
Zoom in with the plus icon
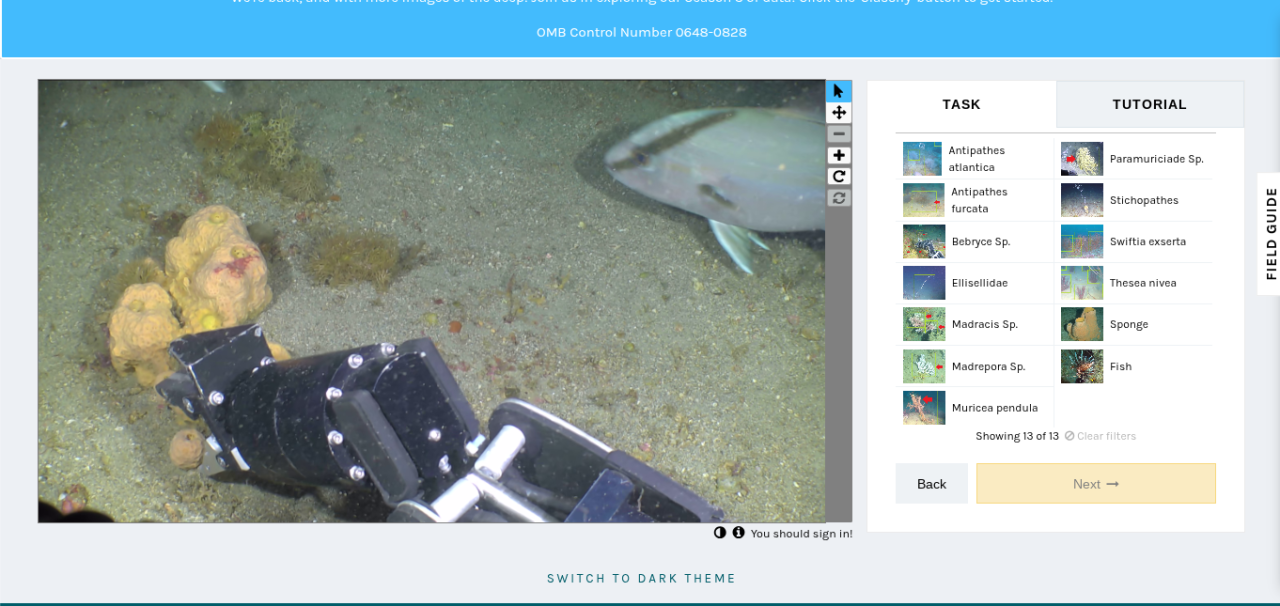[x=838, y=155]
